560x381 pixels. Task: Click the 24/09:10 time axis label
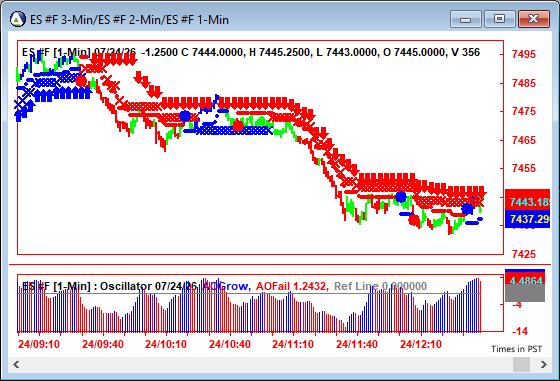39,344
